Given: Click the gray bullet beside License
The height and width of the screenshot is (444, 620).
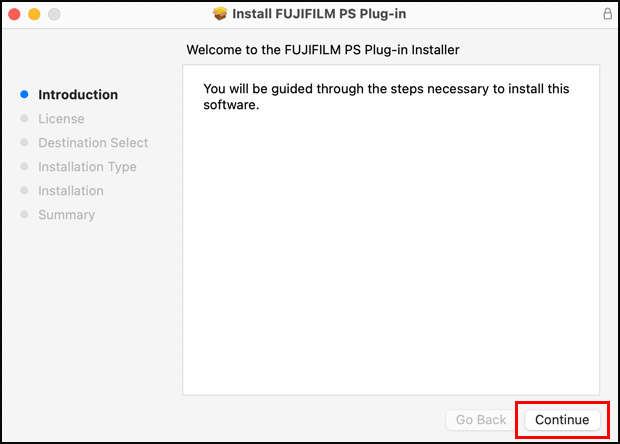Looking at the screenshot, I should 24,119.
